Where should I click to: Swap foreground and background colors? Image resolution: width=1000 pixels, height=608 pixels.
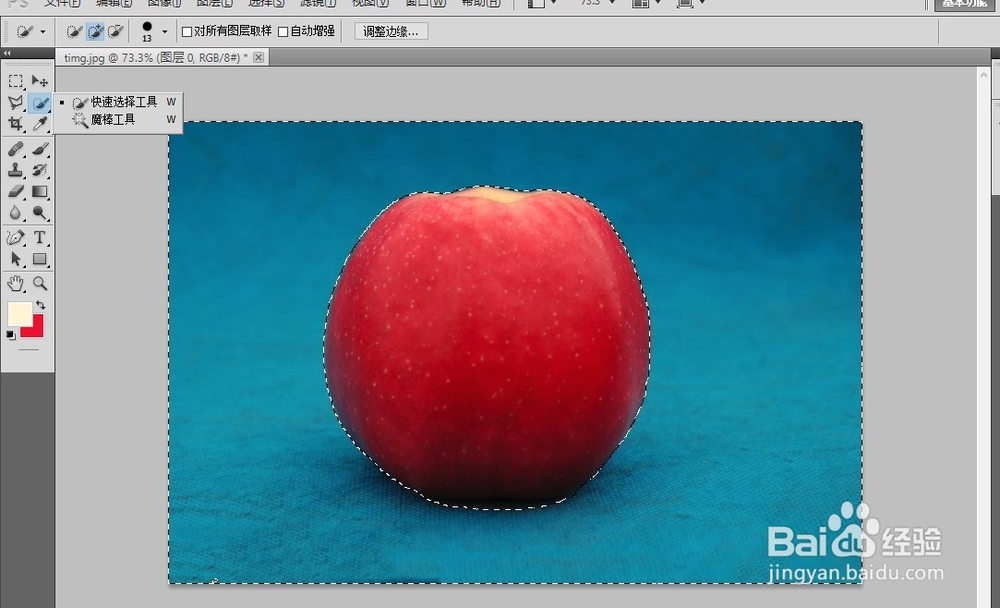(40, 305)
